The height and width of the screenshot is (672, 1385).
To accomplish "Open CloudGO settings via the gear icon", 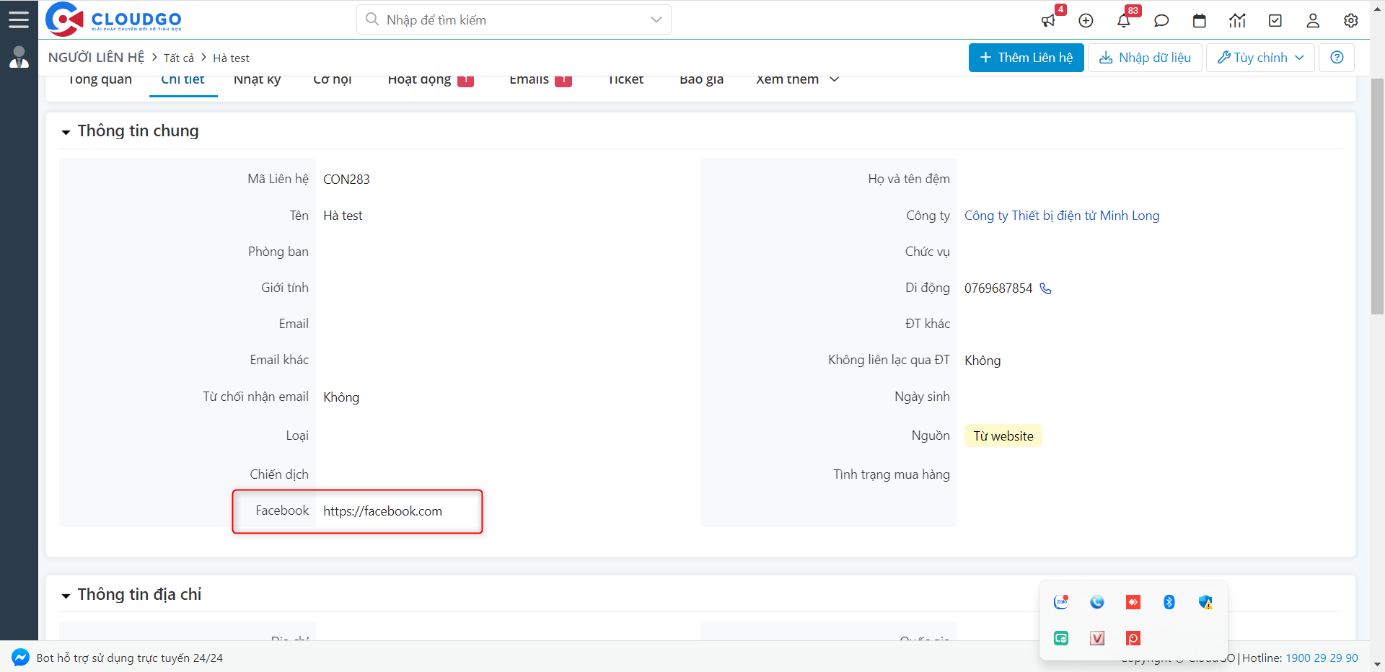I will [x=1350, y=20].
